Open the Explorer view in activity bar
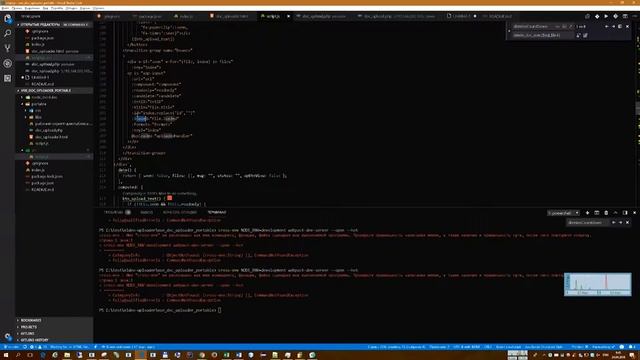640x360 pixels. click(7, 18)
